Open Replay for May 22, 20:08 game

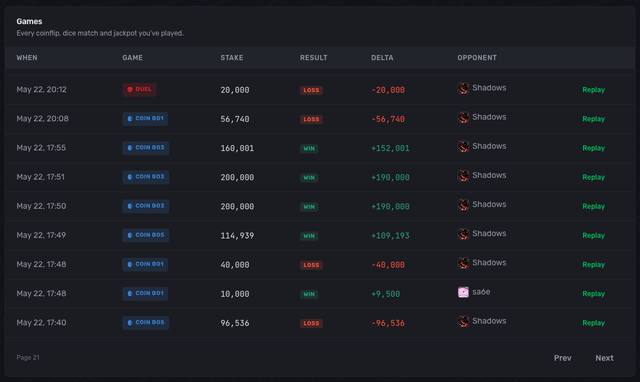(x=593, y=119)
